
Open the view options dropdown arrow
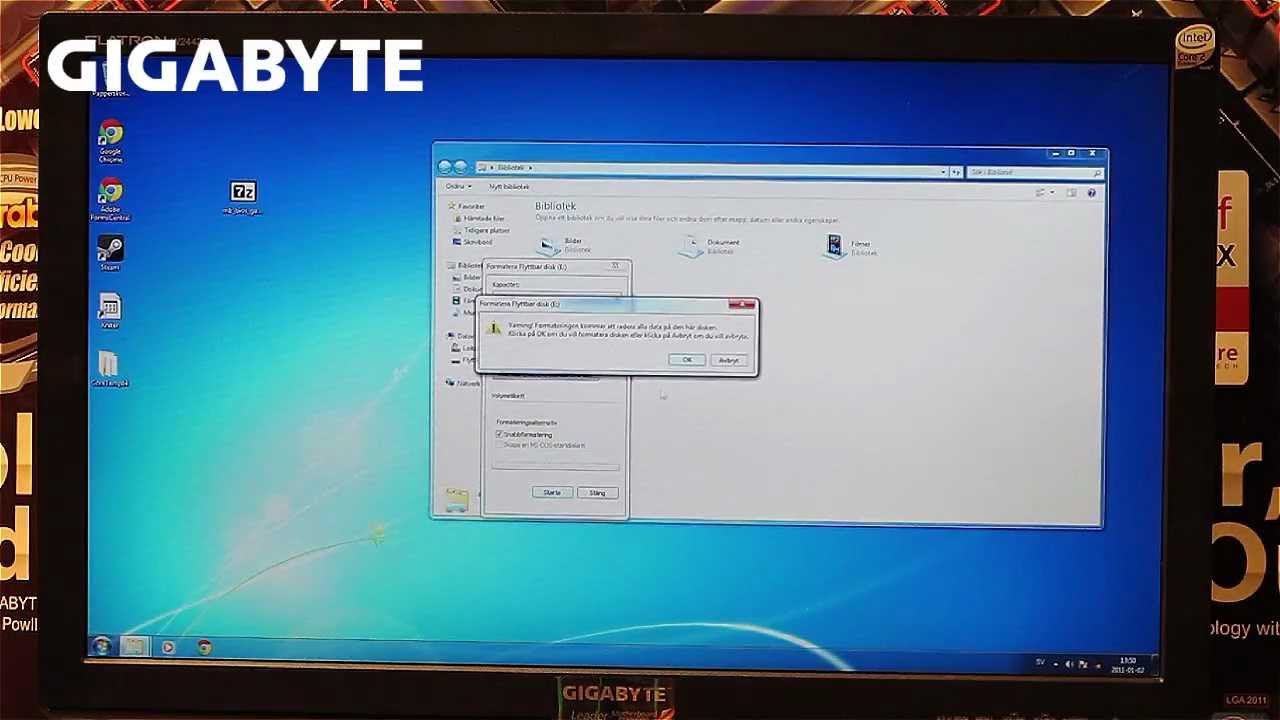point(1052,192)
